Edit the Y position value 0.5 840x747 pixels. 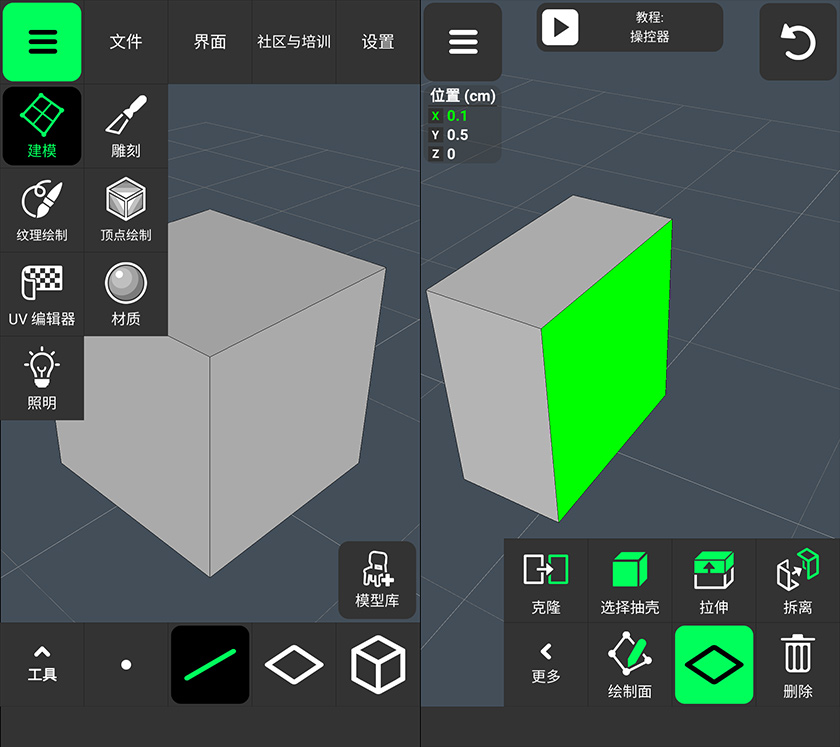click(457, 135)
